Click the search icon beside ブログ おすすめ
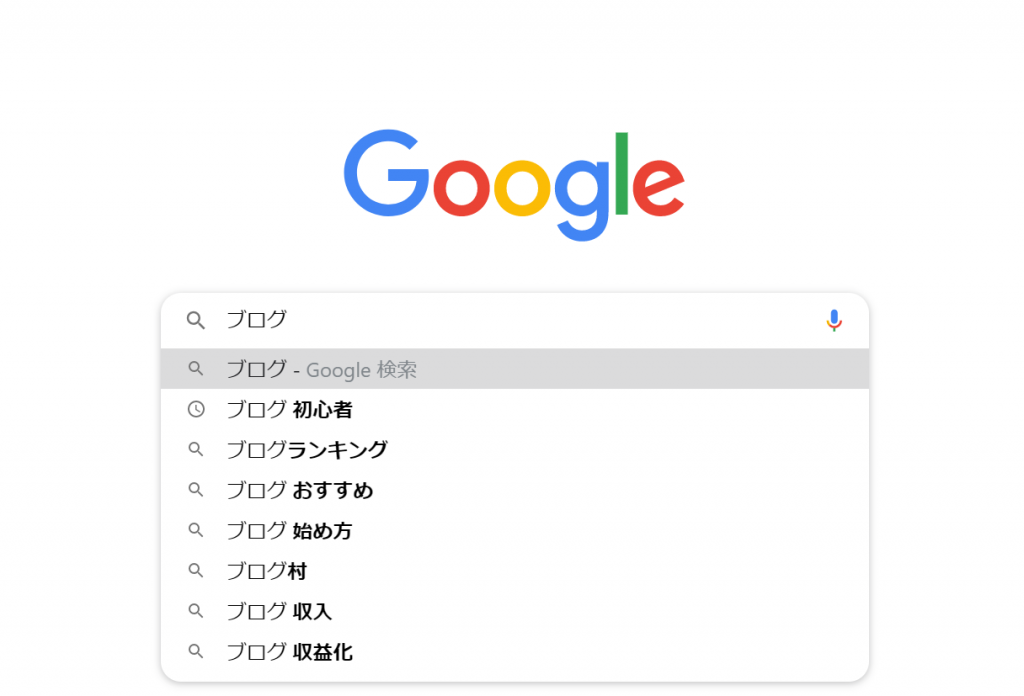 coord(195,490)
